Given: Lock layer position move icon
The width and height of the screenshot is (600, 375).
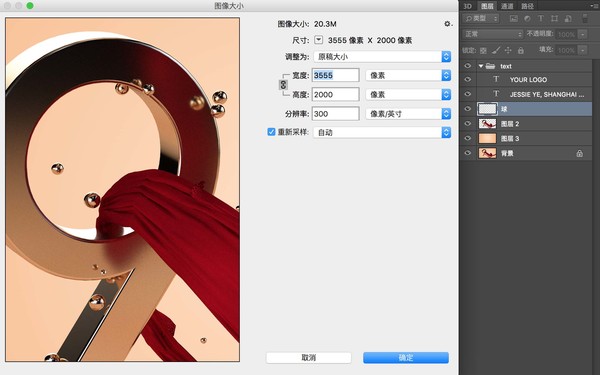Looking at the screenshot, I should [x=508, y=50].
